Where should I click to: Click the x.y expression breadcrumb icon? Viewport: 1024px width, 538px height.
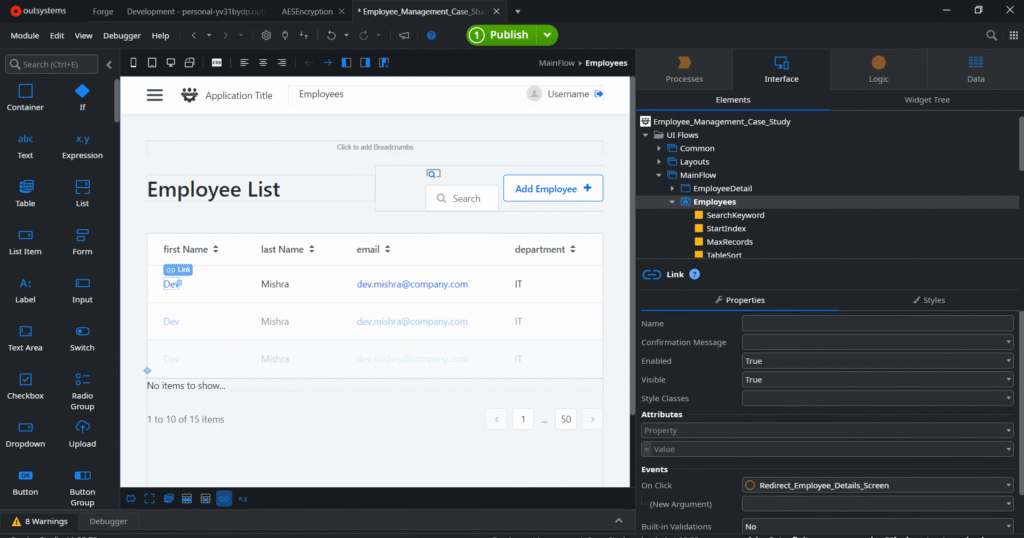pyautogui.click(x=243, y=499)
